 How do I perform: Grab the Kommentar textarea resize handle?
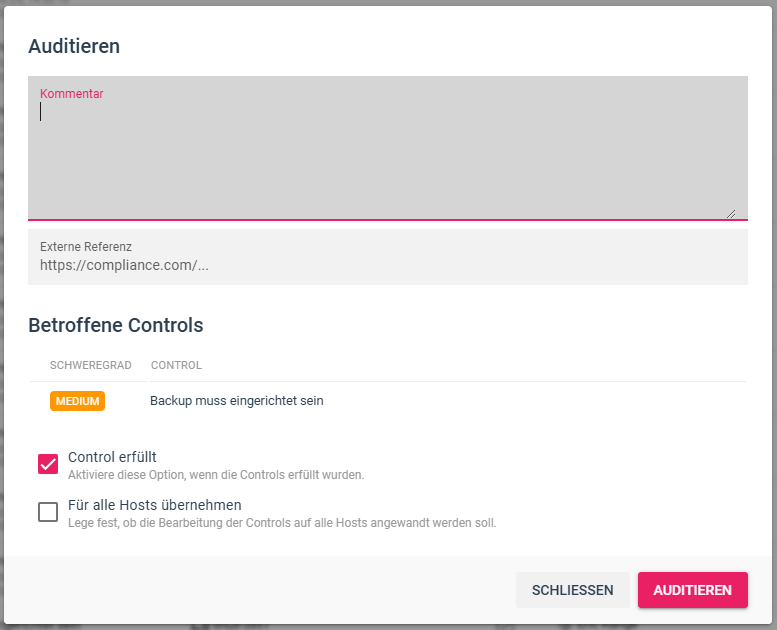(x=731, y=212)
